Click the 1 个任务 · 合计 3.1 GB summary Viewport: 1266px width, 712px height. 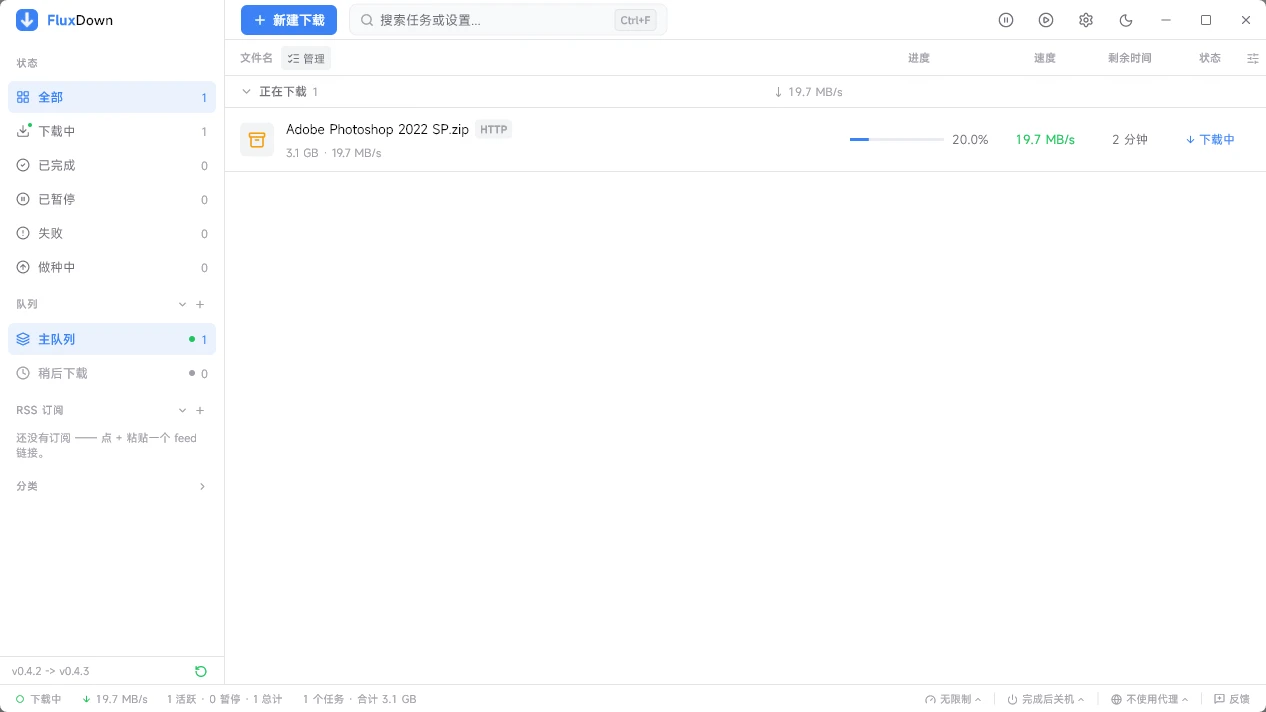tap(360, 699)
